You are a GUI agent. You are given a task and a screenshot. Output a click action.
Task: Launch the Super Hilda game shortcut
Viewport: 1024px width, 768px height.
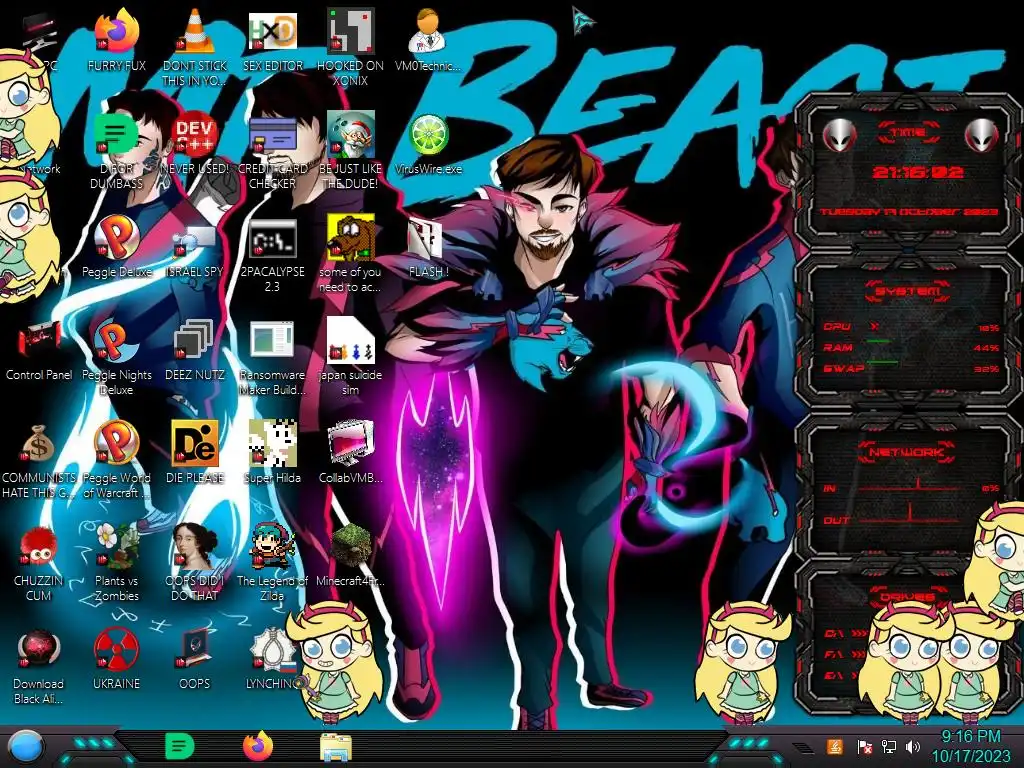[x=273, y=443]
